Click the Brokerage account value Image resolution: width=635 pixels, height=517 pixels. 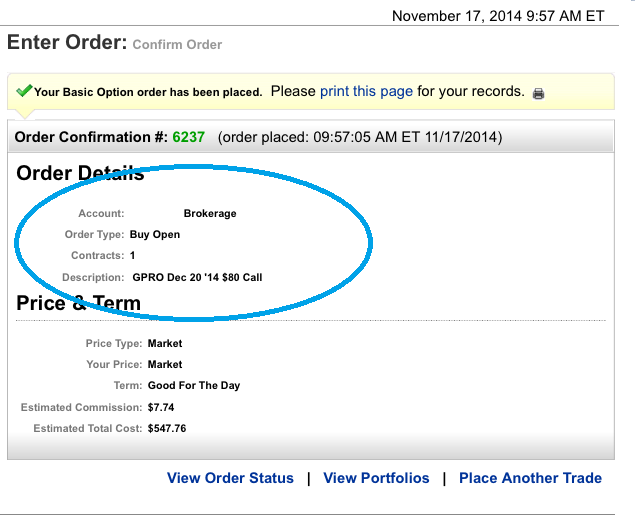[x=210, y=213]
